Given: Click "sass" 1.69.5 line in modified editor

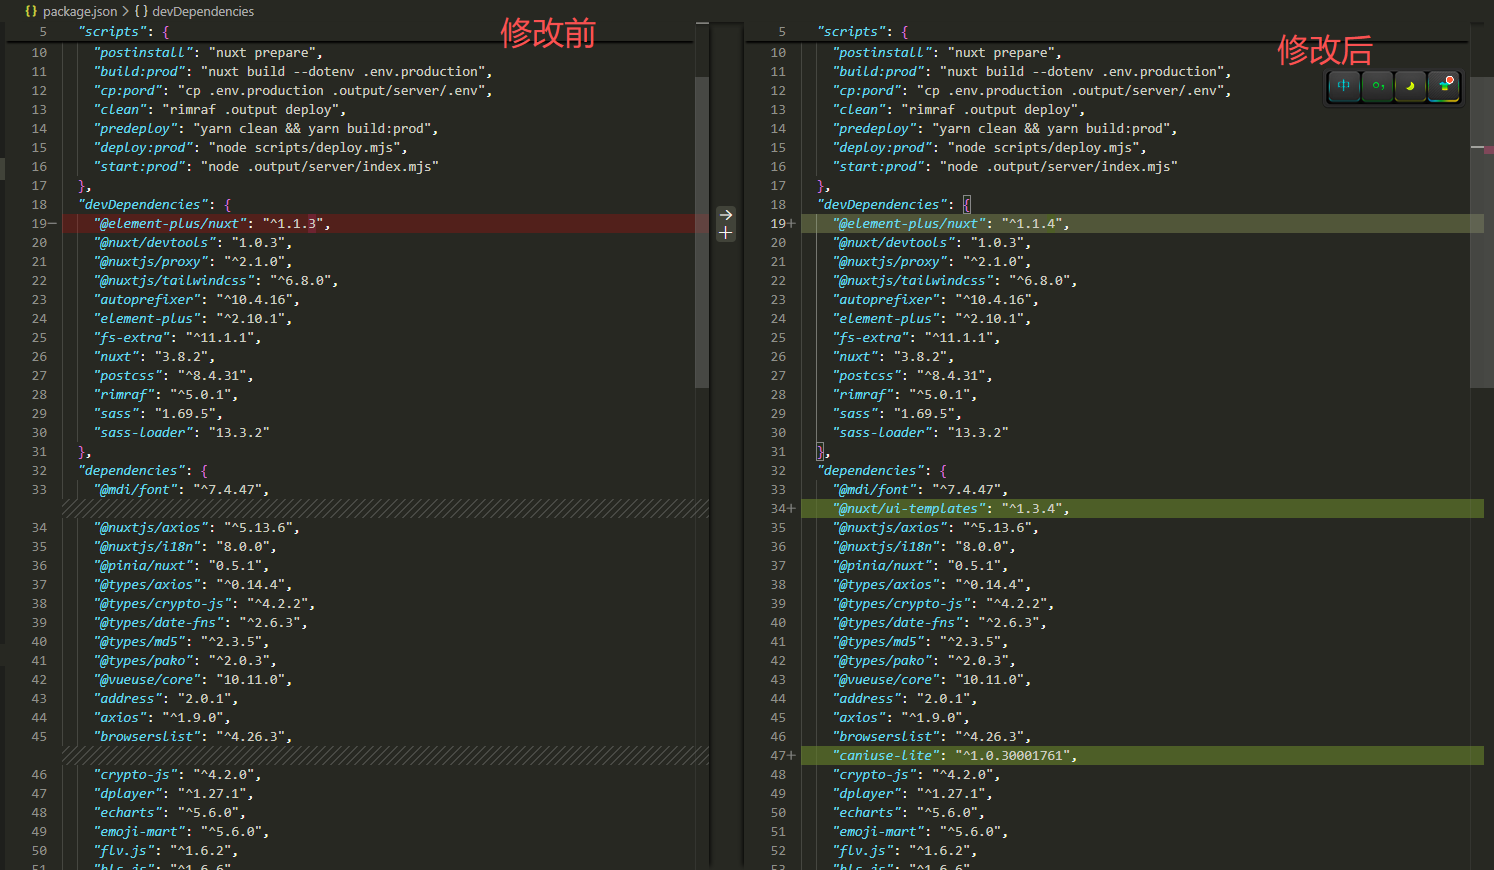Looking at the screenshot, I should tap(897, 414).
